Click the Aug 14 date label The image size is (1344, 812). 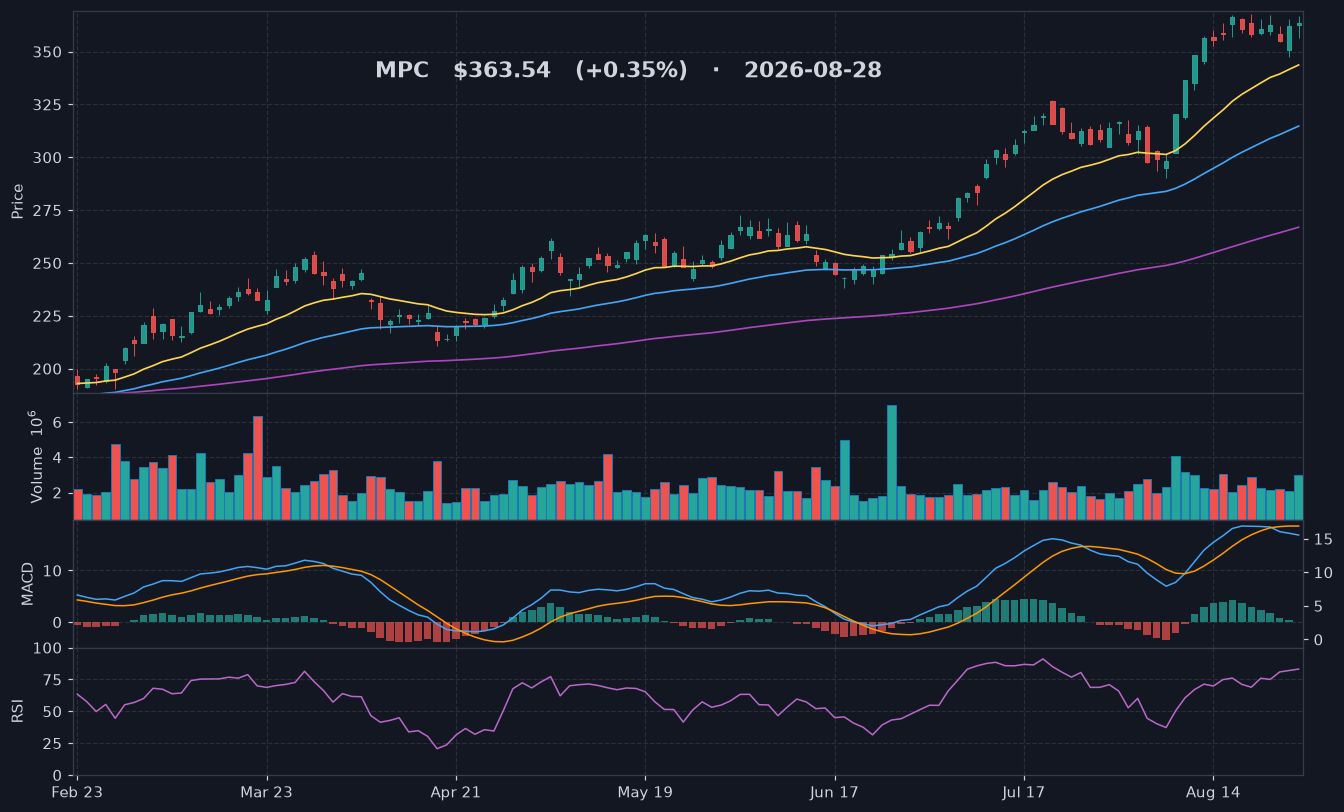[x=1213, y=791]
